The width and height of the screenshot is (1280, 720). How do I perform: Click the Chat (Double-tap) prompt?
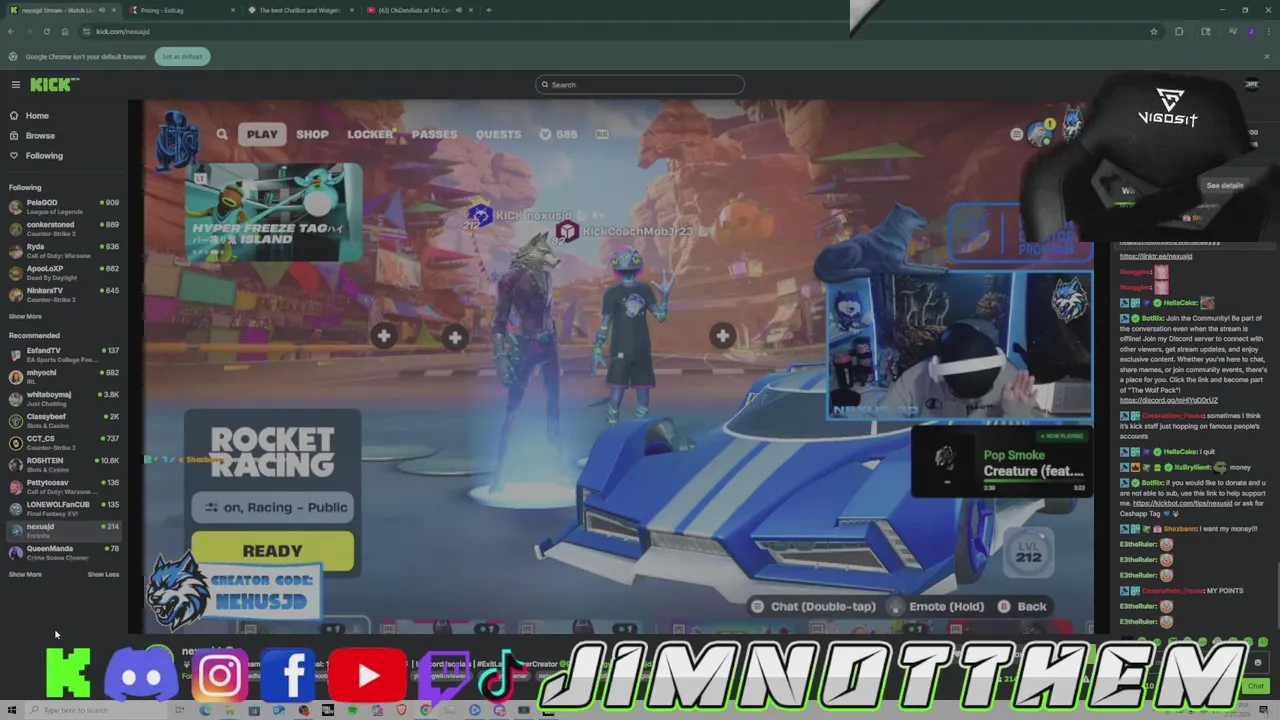(813, 607)
